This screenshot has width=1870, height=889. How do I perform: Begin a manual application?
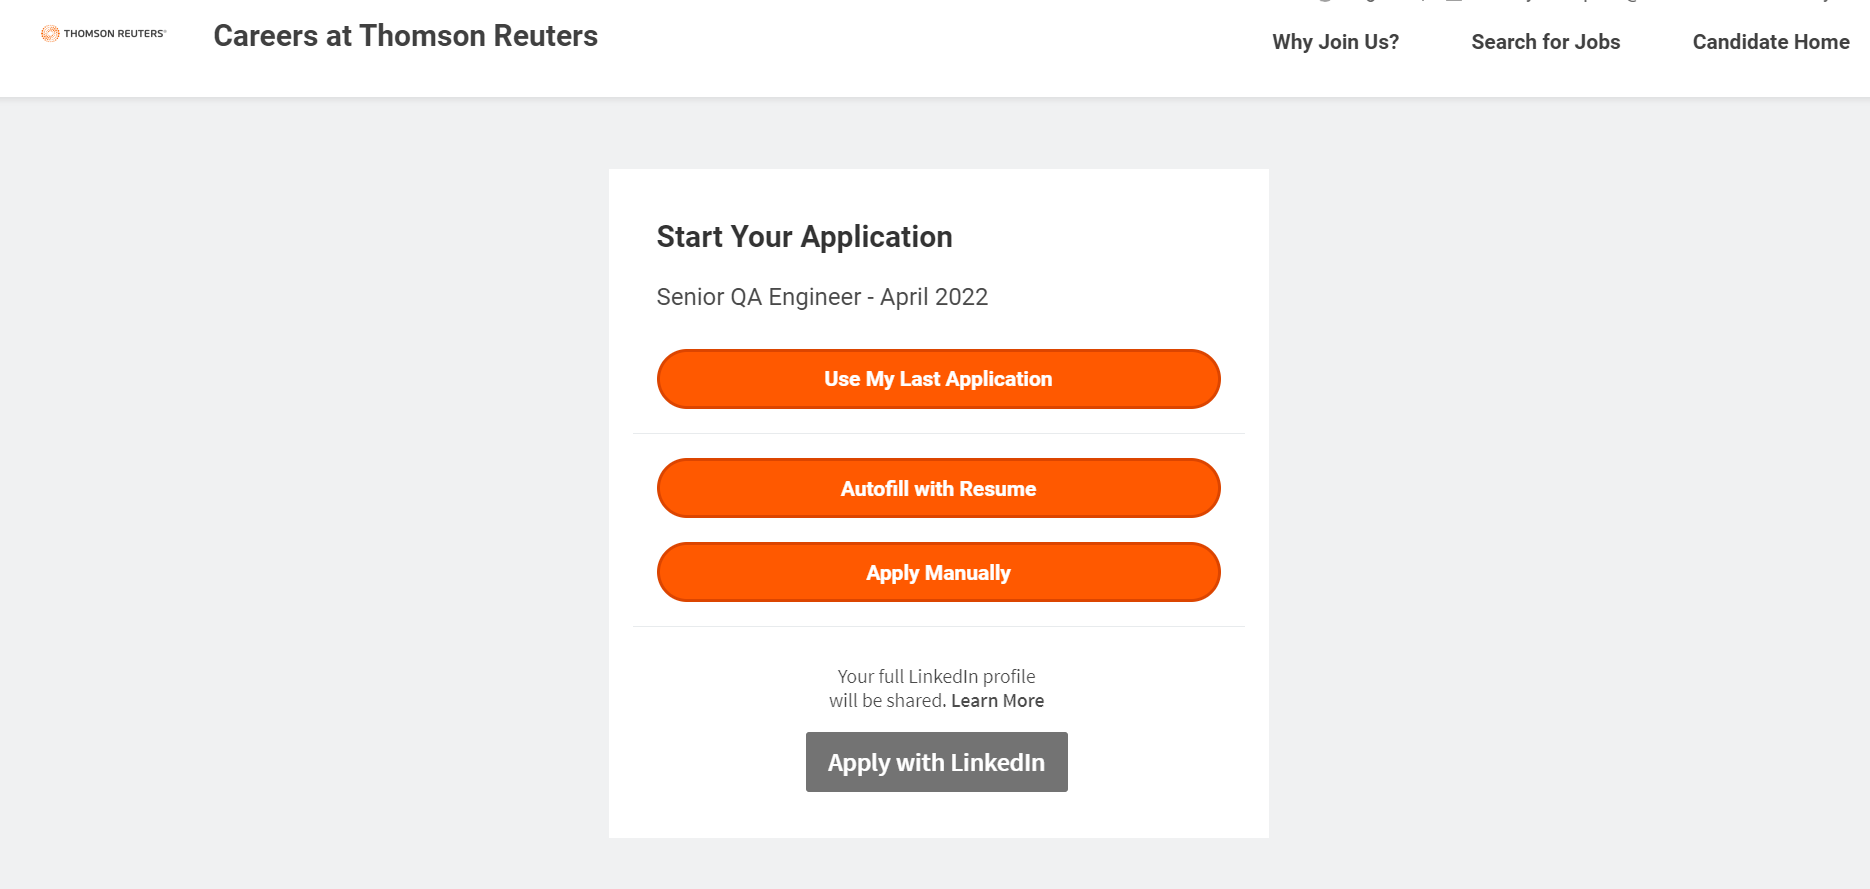coord(938,573)
